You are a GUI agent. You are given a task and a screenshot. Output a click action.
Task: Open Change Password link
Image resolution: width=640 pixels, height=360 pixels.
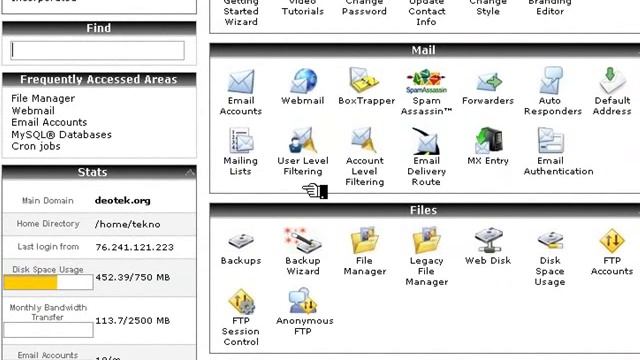point(364,7)
